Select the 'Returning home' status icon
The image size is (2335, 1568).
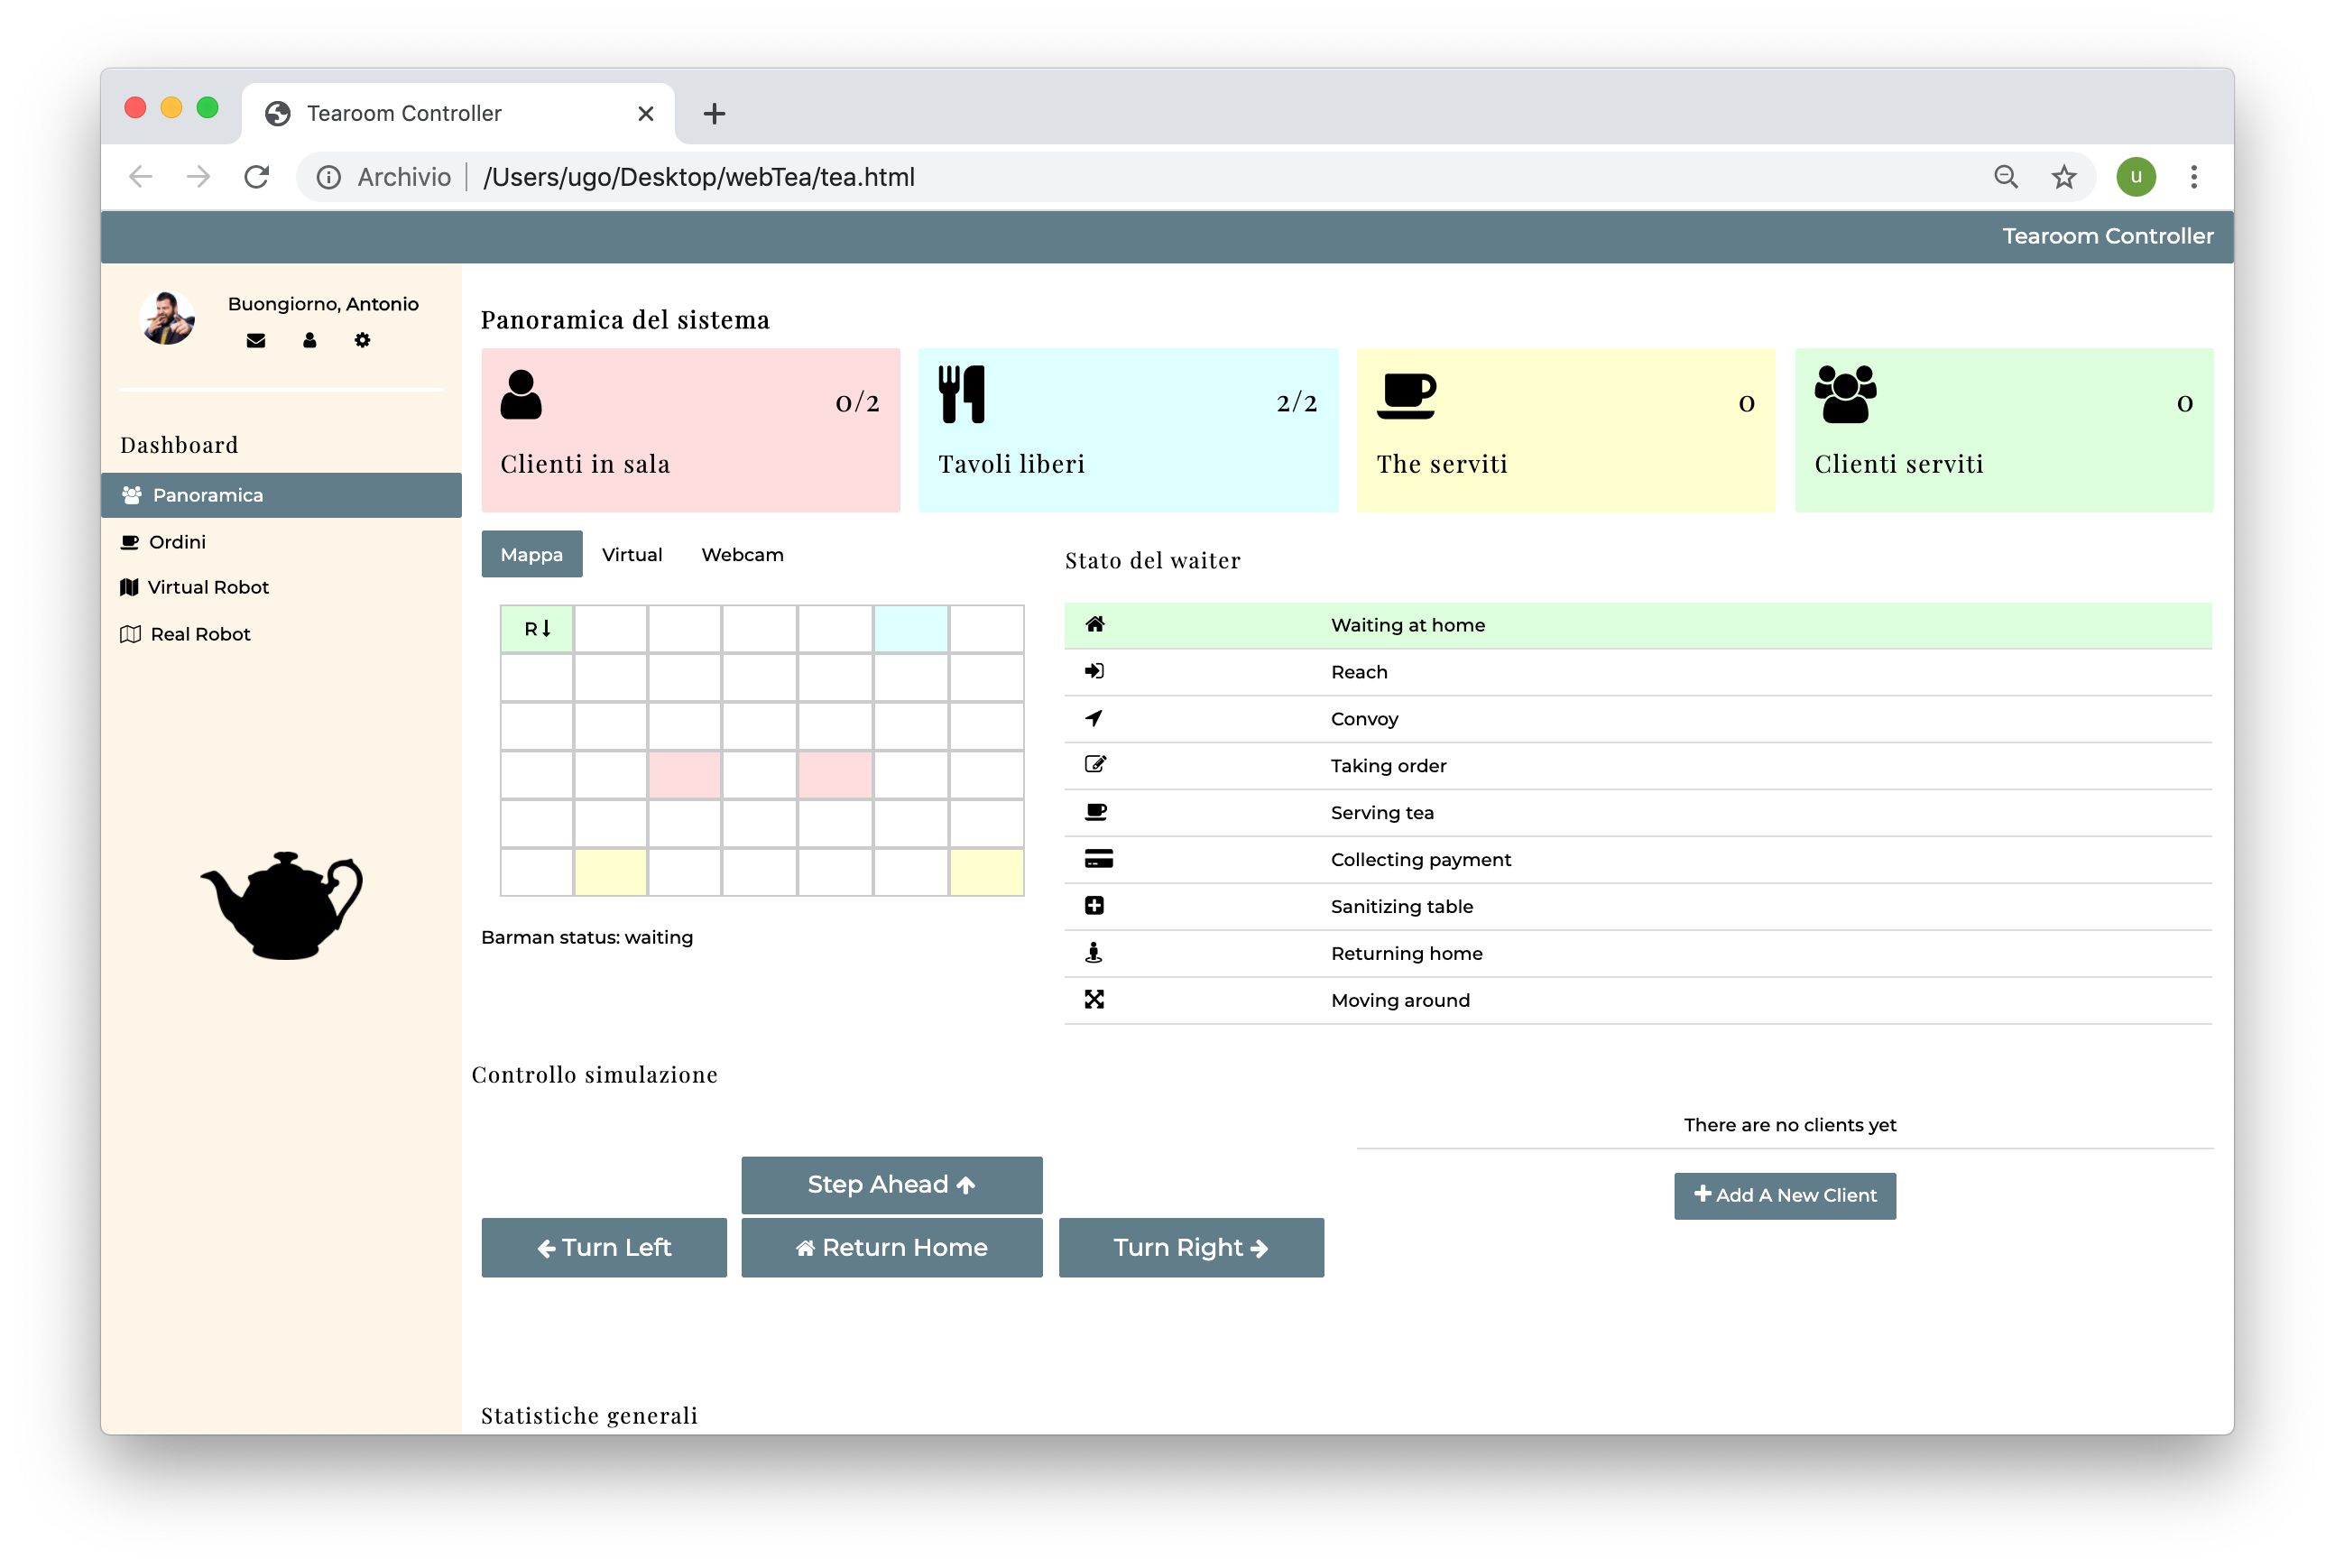[x=1095, y=952]
